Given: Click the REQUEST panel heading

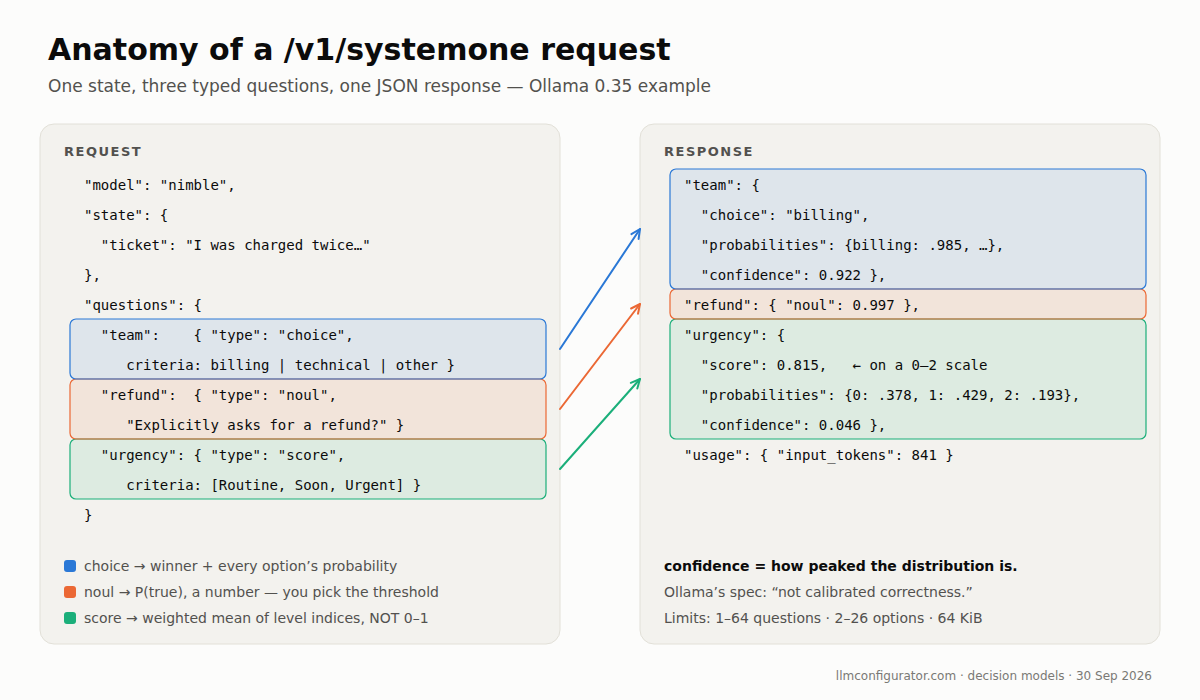Looking at the screenshot, I should 103,152.
